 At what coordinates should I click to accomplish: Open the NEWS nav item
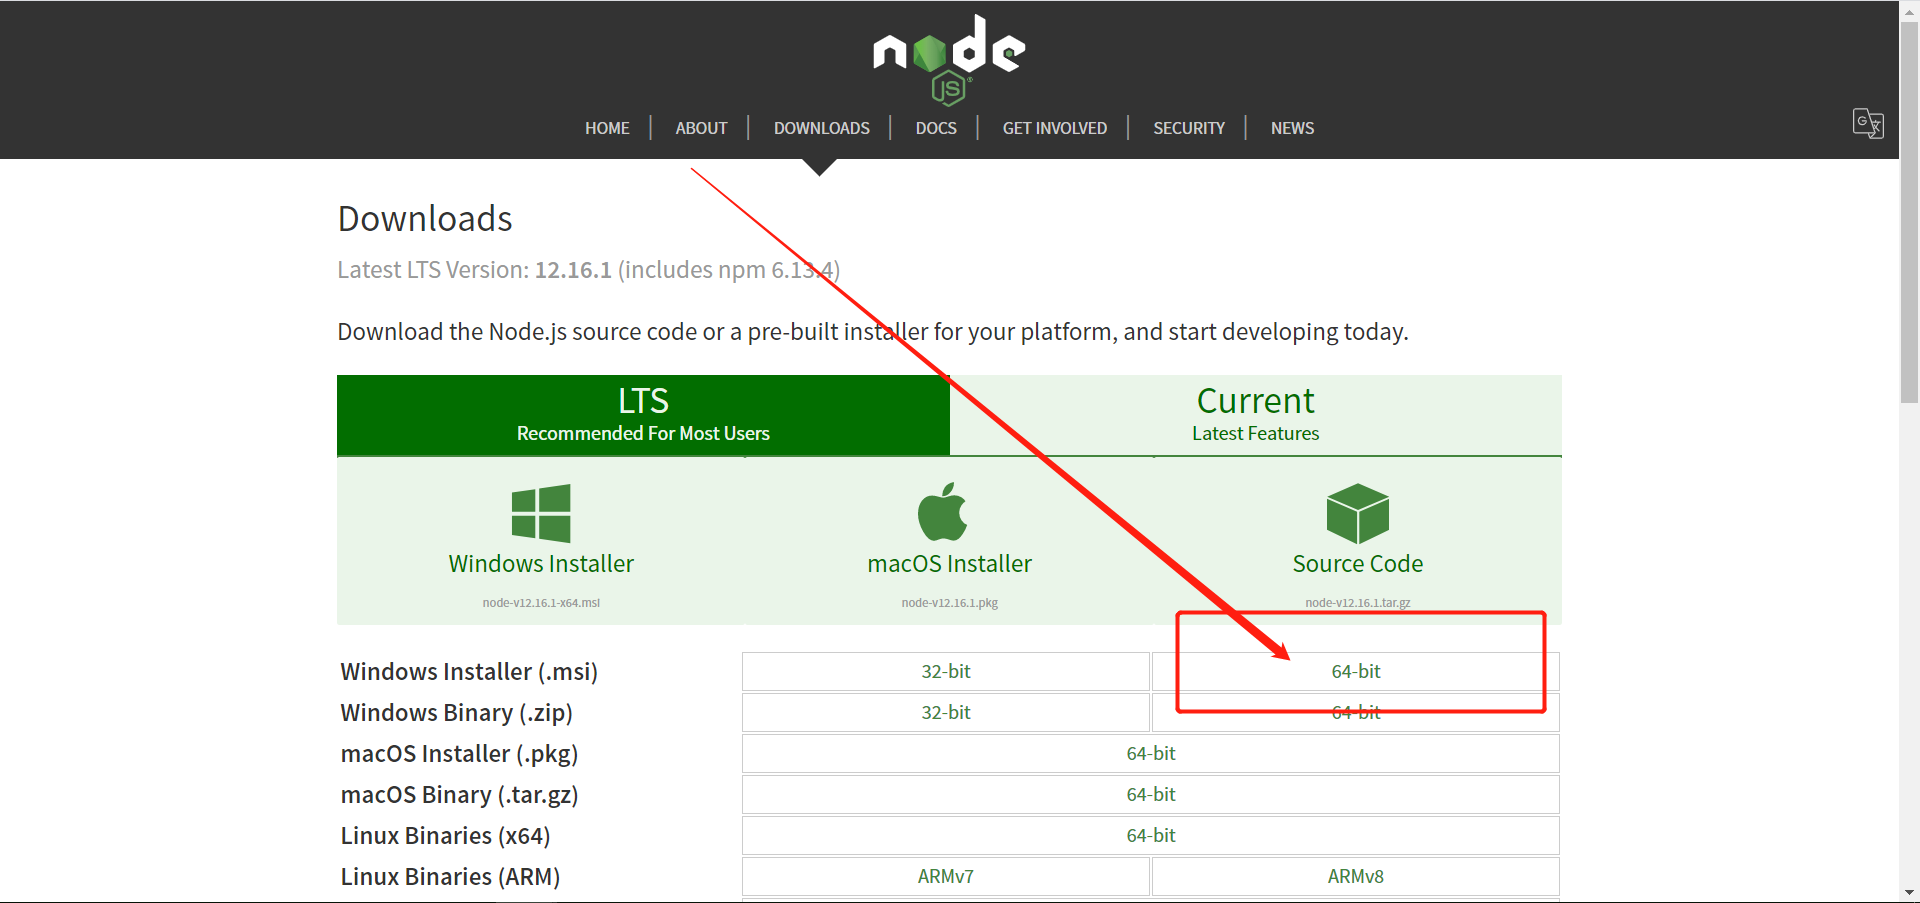pyautogui.click(x=1292, y=128)
